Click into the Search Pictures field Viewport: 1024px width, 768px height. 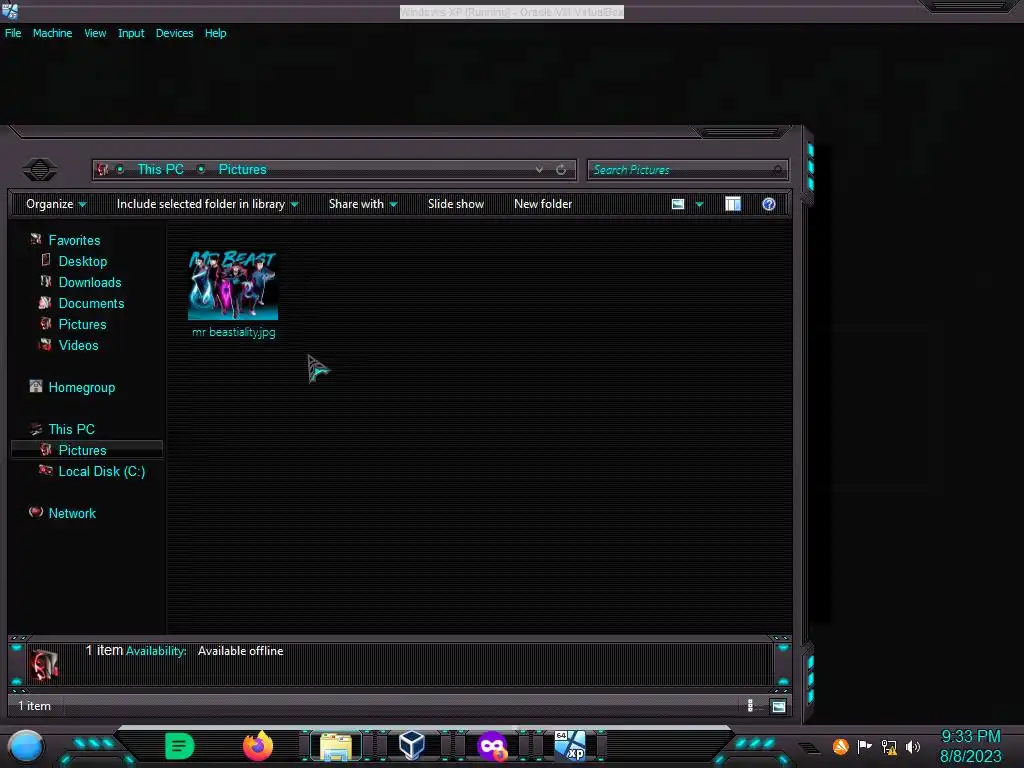coord(688,170)
